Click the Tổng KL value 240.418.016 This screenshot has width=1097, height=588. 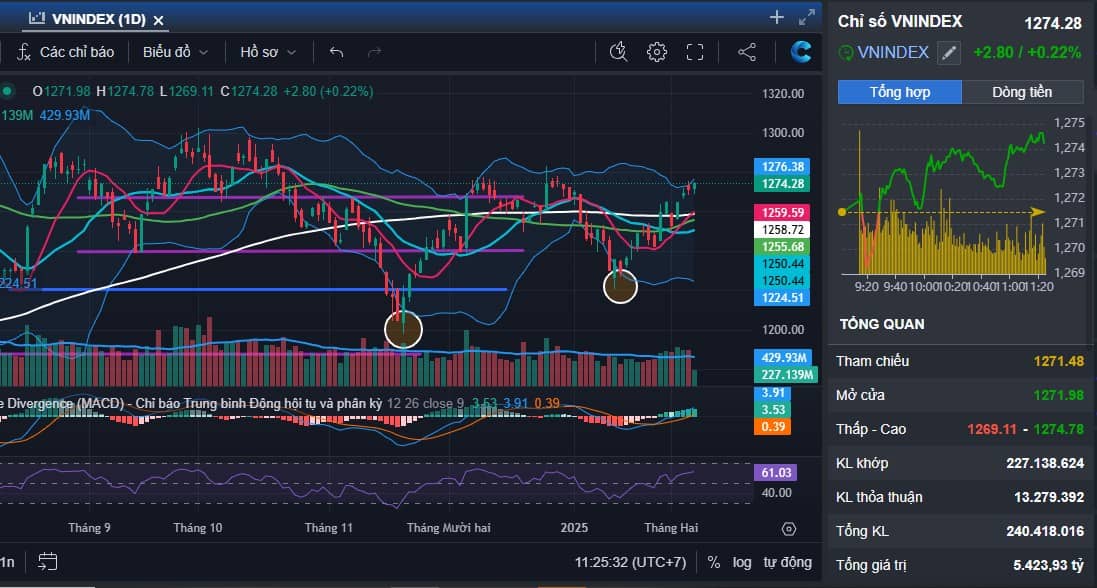(1045, 531)
